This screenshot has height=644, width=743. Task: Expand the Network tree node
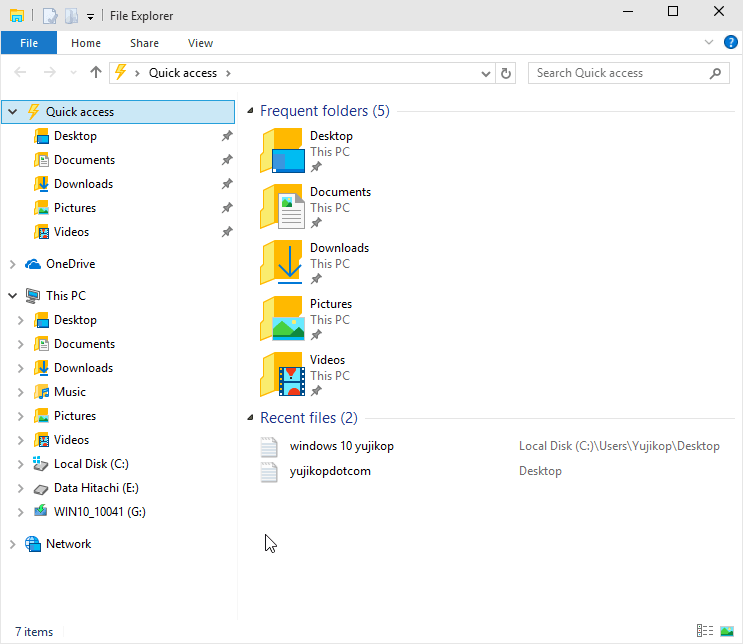13,544
